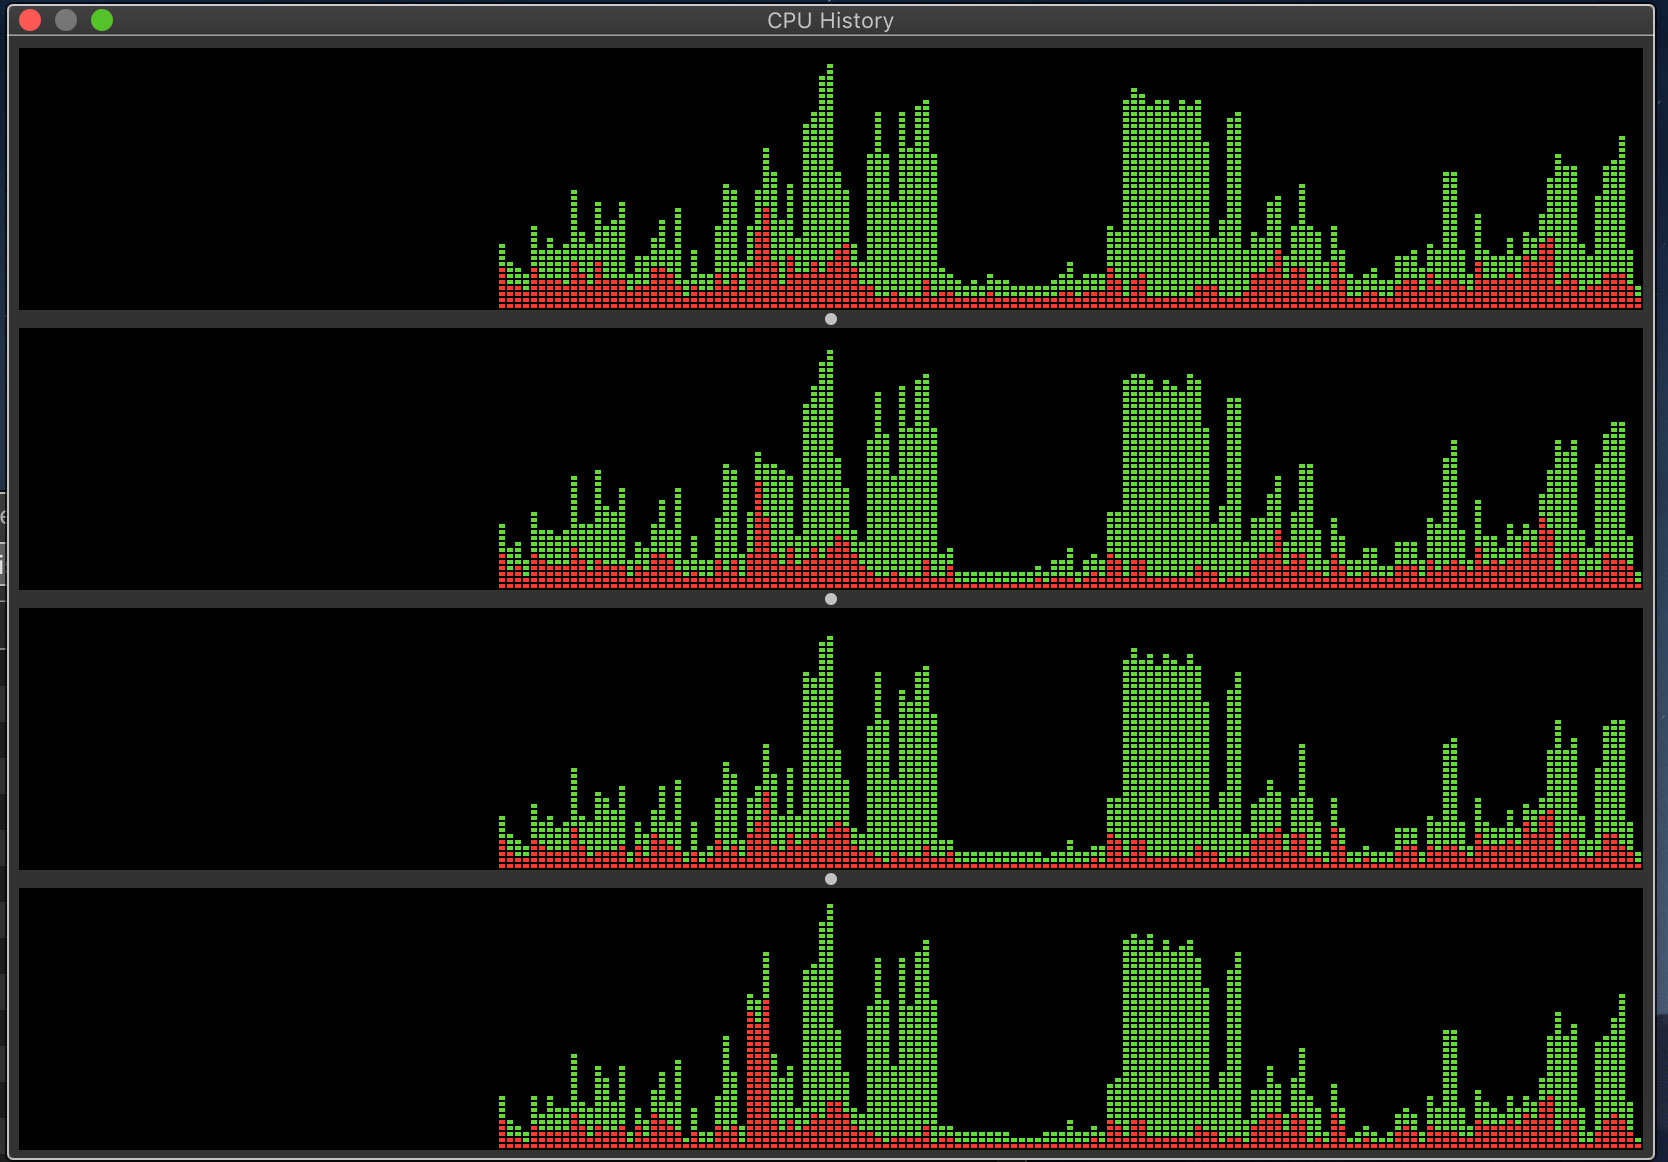The image size is (1668, 1162).
Task: Click the CPU History title text
Action: 830,21
